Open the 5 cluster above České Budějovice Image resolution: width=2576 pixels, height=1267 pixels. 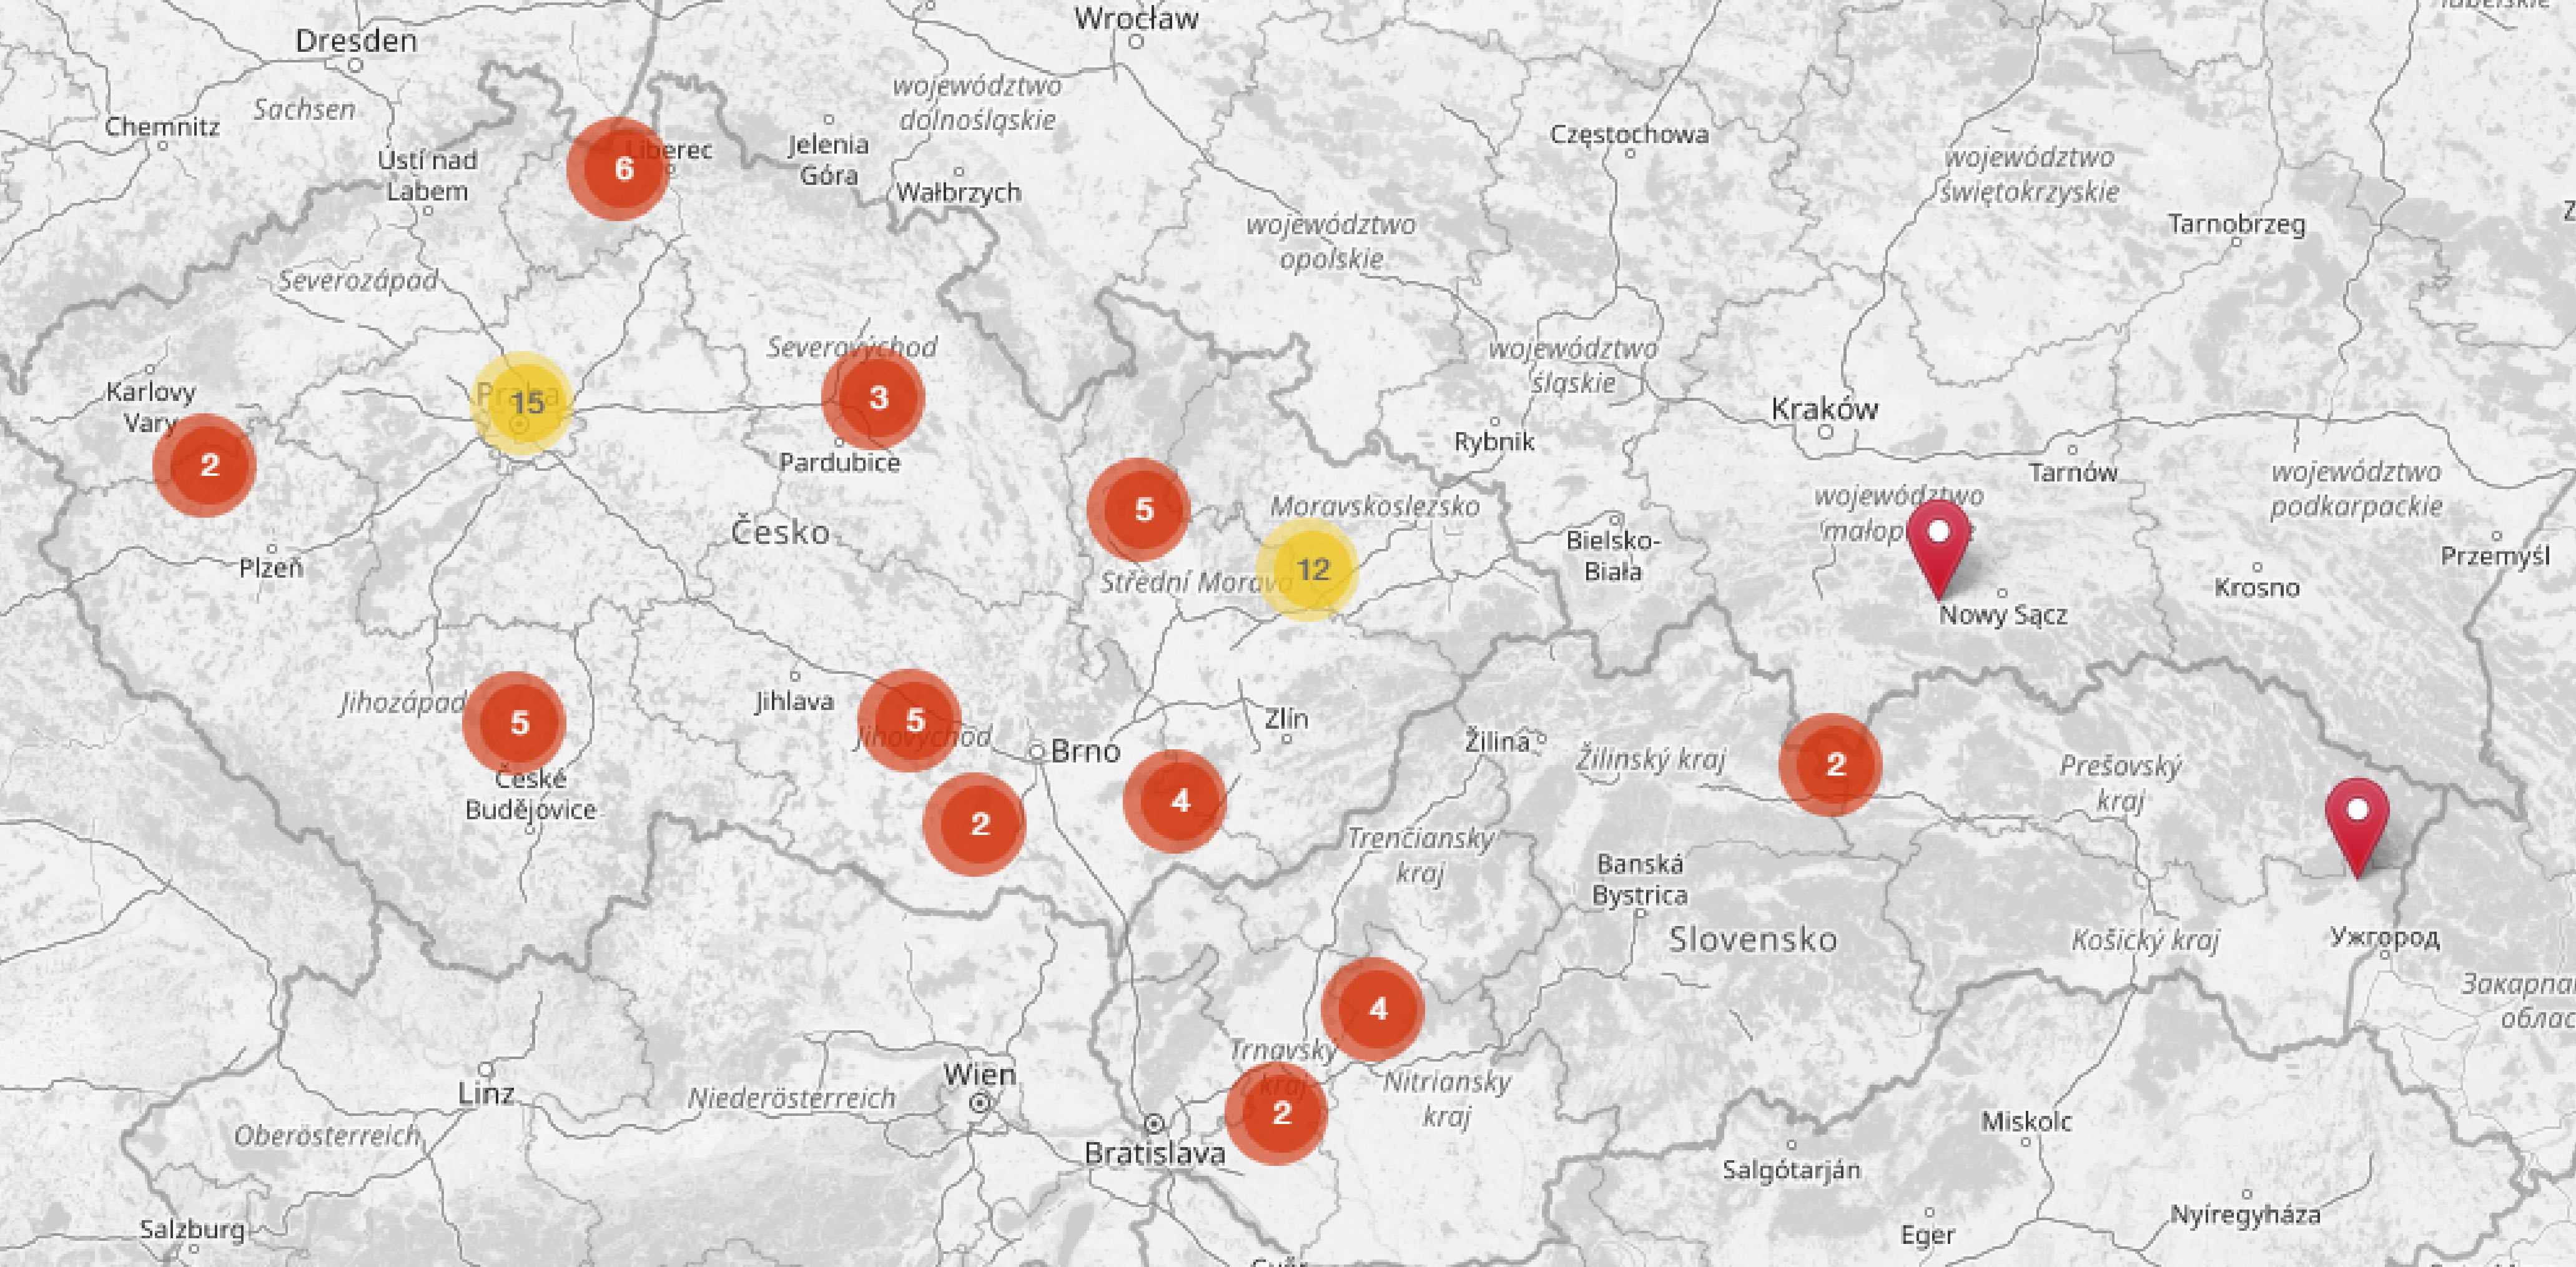click(515, 723)
